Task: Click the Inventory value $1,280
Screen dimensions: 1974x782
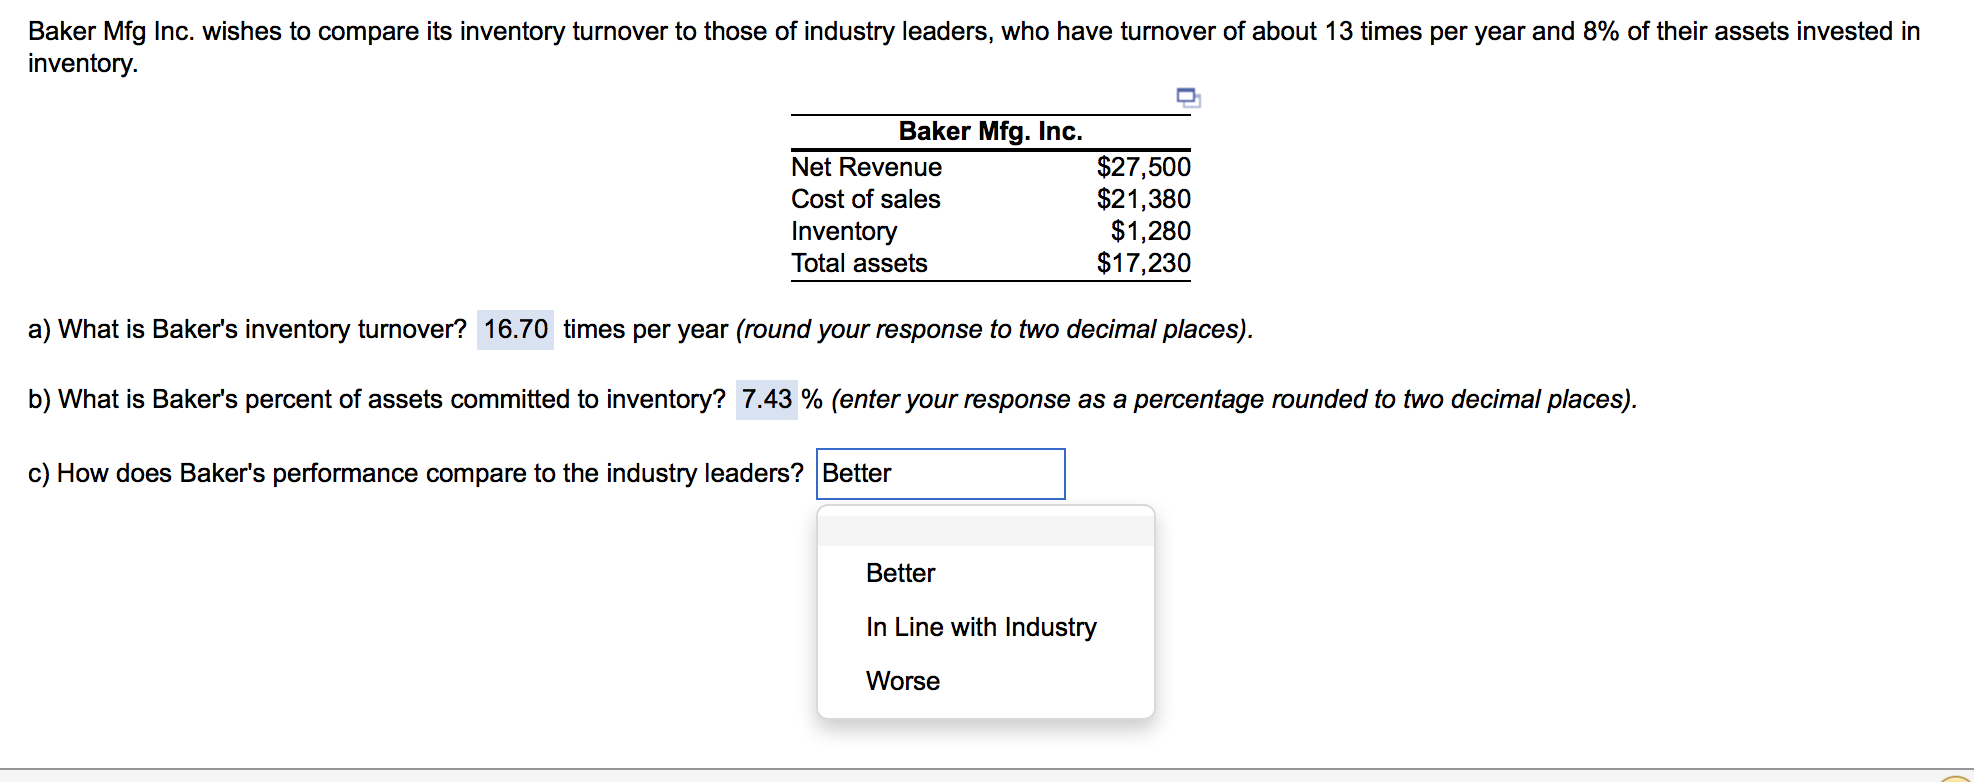Action: [1150, 231]
